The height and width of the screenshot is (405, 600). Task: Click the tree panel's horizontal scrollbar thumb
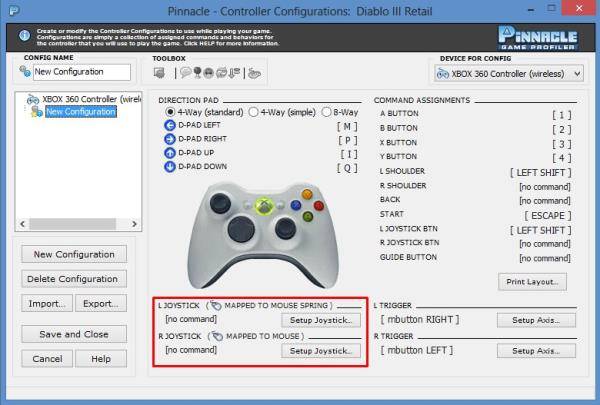click(x=73, y=224)
